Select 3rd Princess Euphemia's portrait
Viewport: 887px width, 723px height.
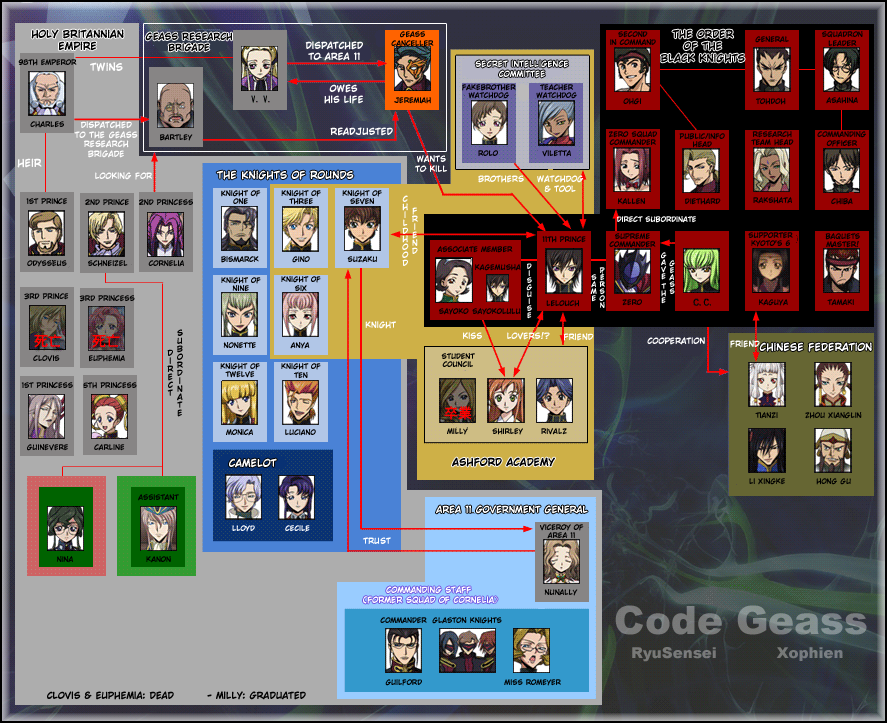coord(106,329)
